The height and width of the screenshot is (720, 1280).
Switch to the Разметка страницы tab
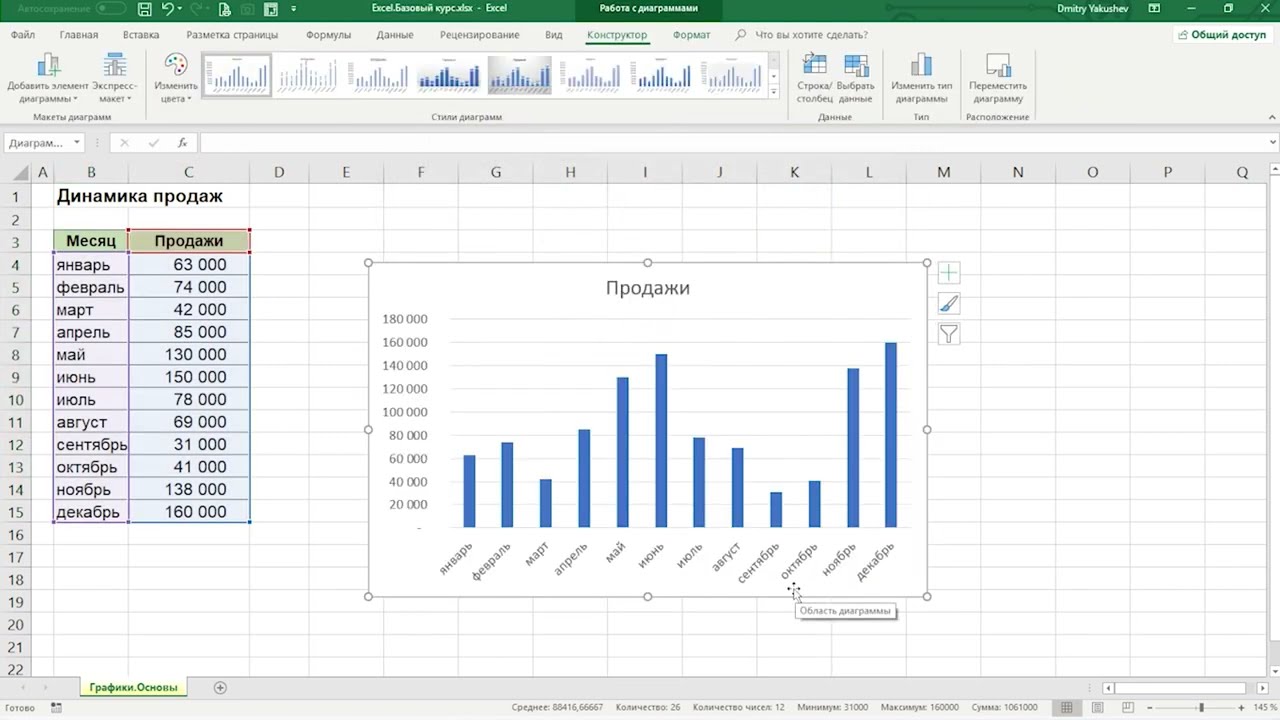pyautogui.click(x=232, y=34)
